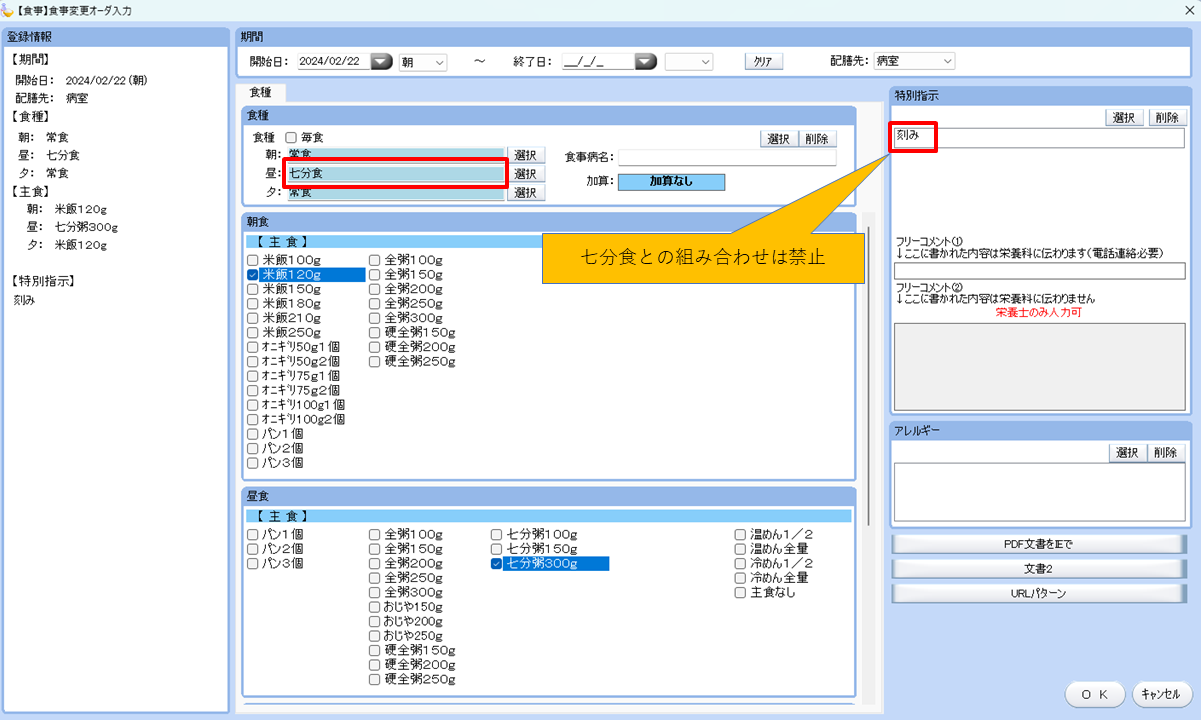The image size is (1201, 720).
Task: Click the アレルギー list box
Action: pyautogui.click(x=1039, y=491)
